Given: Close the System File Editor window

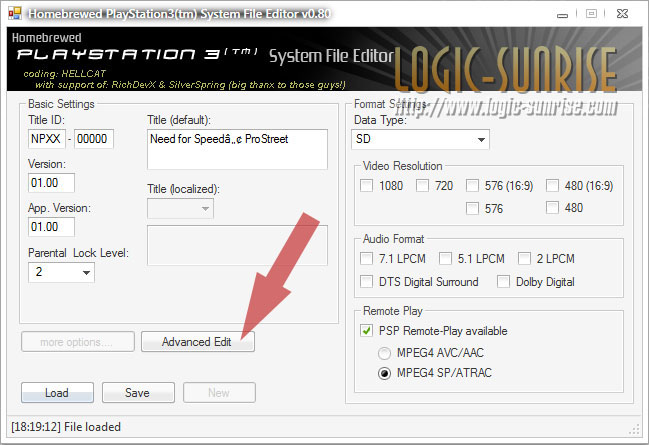Looking at the screenshot, I should click(622, 14).
